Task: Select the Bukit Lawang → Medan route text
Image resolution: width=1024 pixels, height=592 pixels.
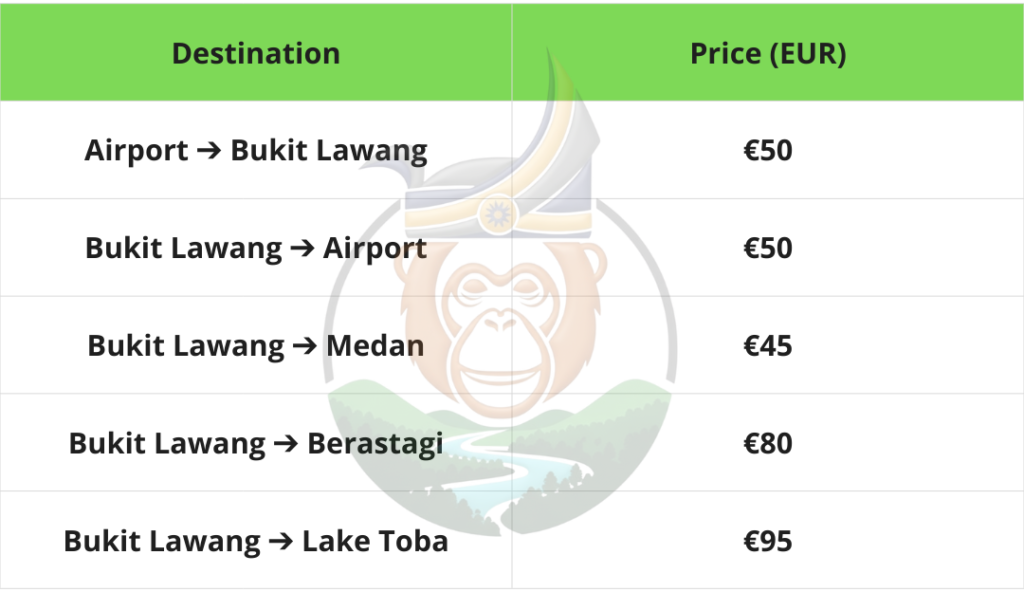Action: coord(256,346)
